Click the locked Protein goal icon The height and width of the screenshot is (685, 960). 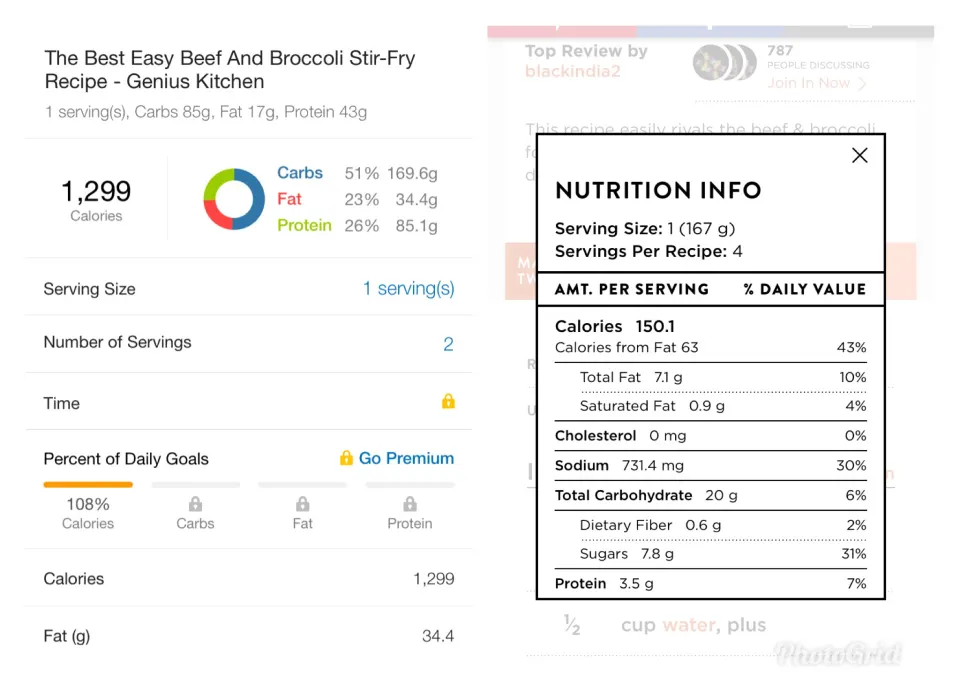click(x=410, y=505)
